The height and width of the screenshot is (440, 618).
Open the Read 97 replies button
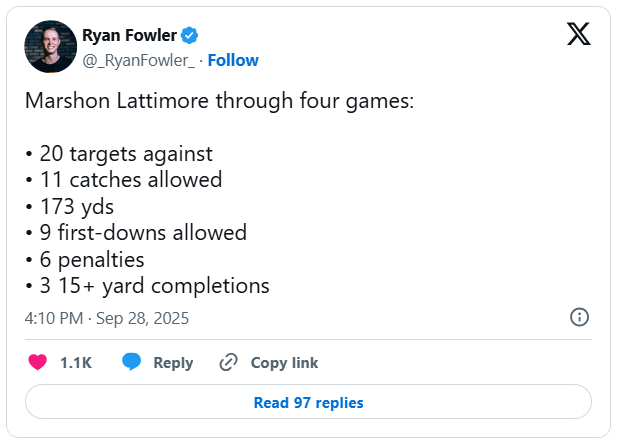click(x=308, y=403)
